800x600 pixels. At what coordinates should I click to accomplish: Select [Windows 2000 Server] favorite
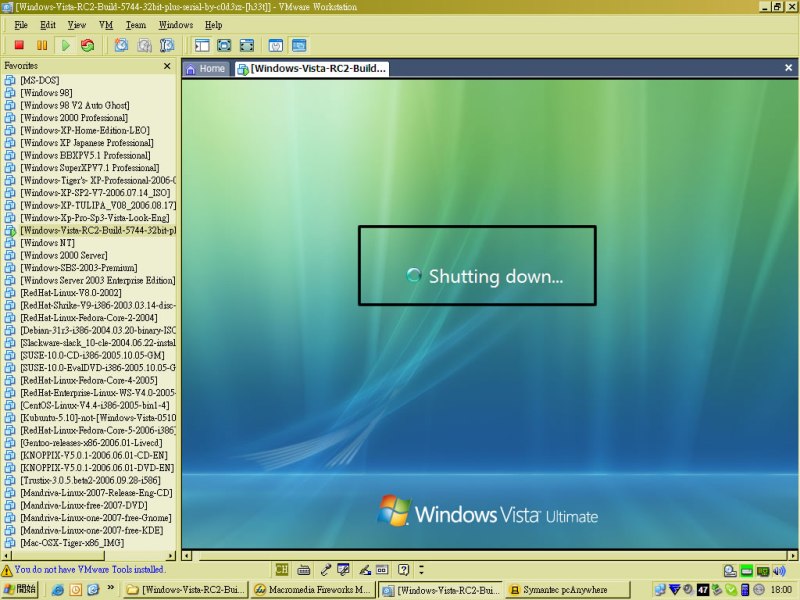[x=64, y=255]
